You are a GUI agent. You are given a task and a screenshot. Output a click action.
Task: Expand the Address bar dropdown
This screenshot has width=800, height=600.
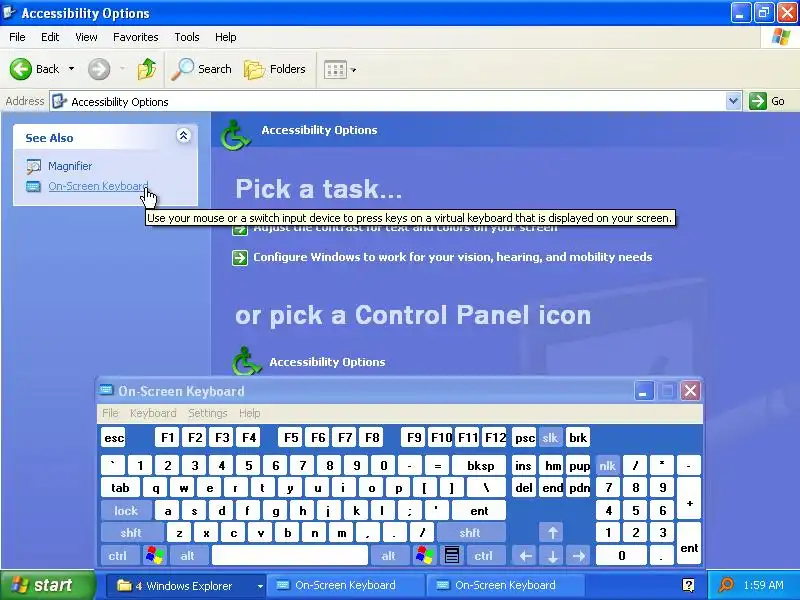(x=733, y=101)
